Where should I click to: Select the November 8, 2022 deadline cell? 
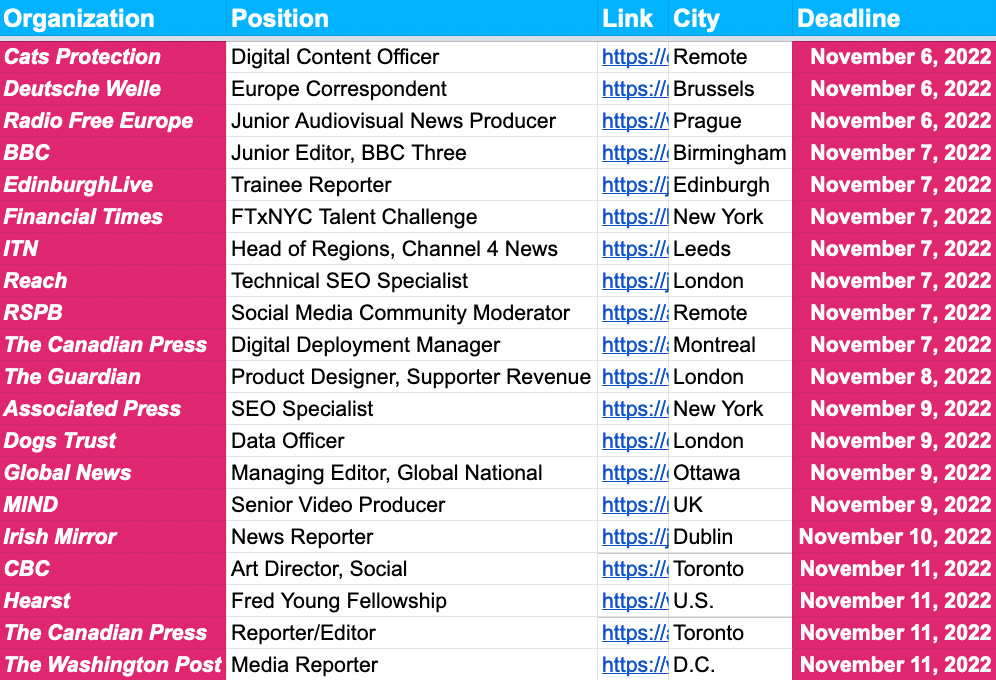pyautogui.click(x=894, y=377)
